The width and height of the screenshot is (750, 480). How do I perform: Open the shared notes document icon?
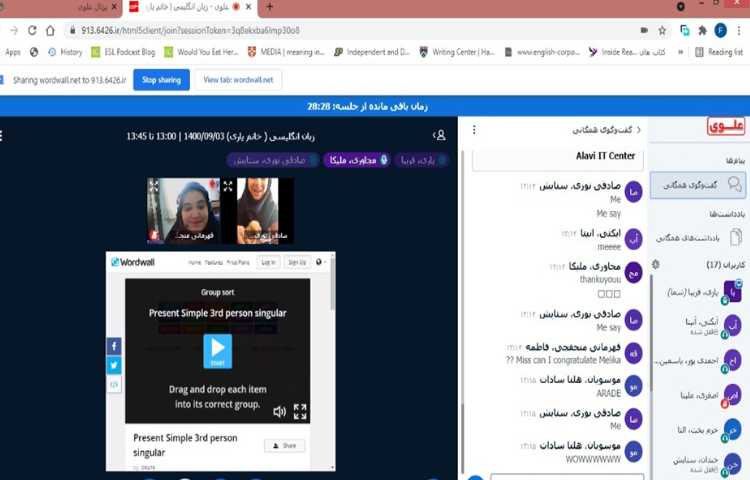[x=736, y=237]
